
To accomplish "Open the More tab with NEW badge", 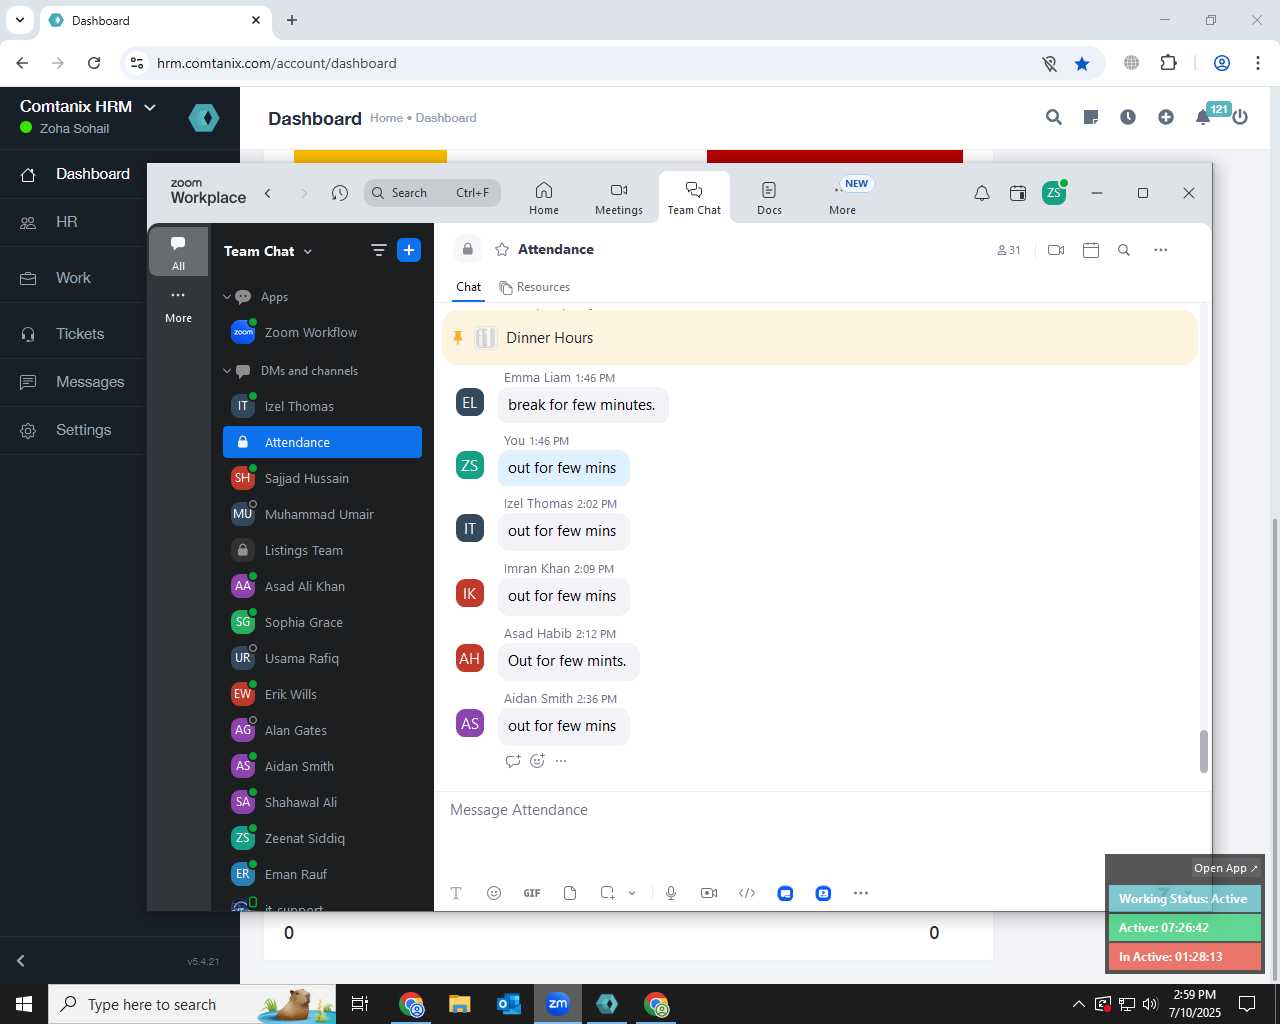I will pyautogui.click(x=843, y=197).
